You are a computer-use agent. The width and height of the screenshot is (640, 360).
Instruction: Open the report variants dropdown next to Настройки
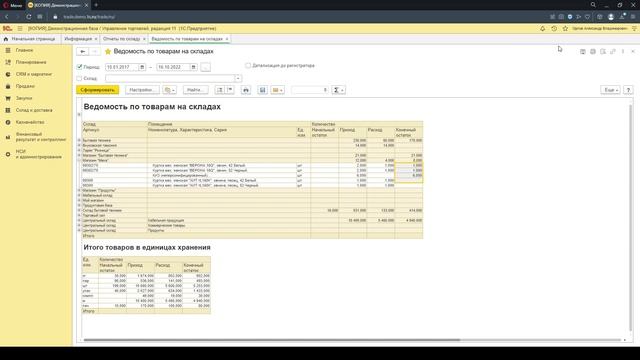[169, 90]
